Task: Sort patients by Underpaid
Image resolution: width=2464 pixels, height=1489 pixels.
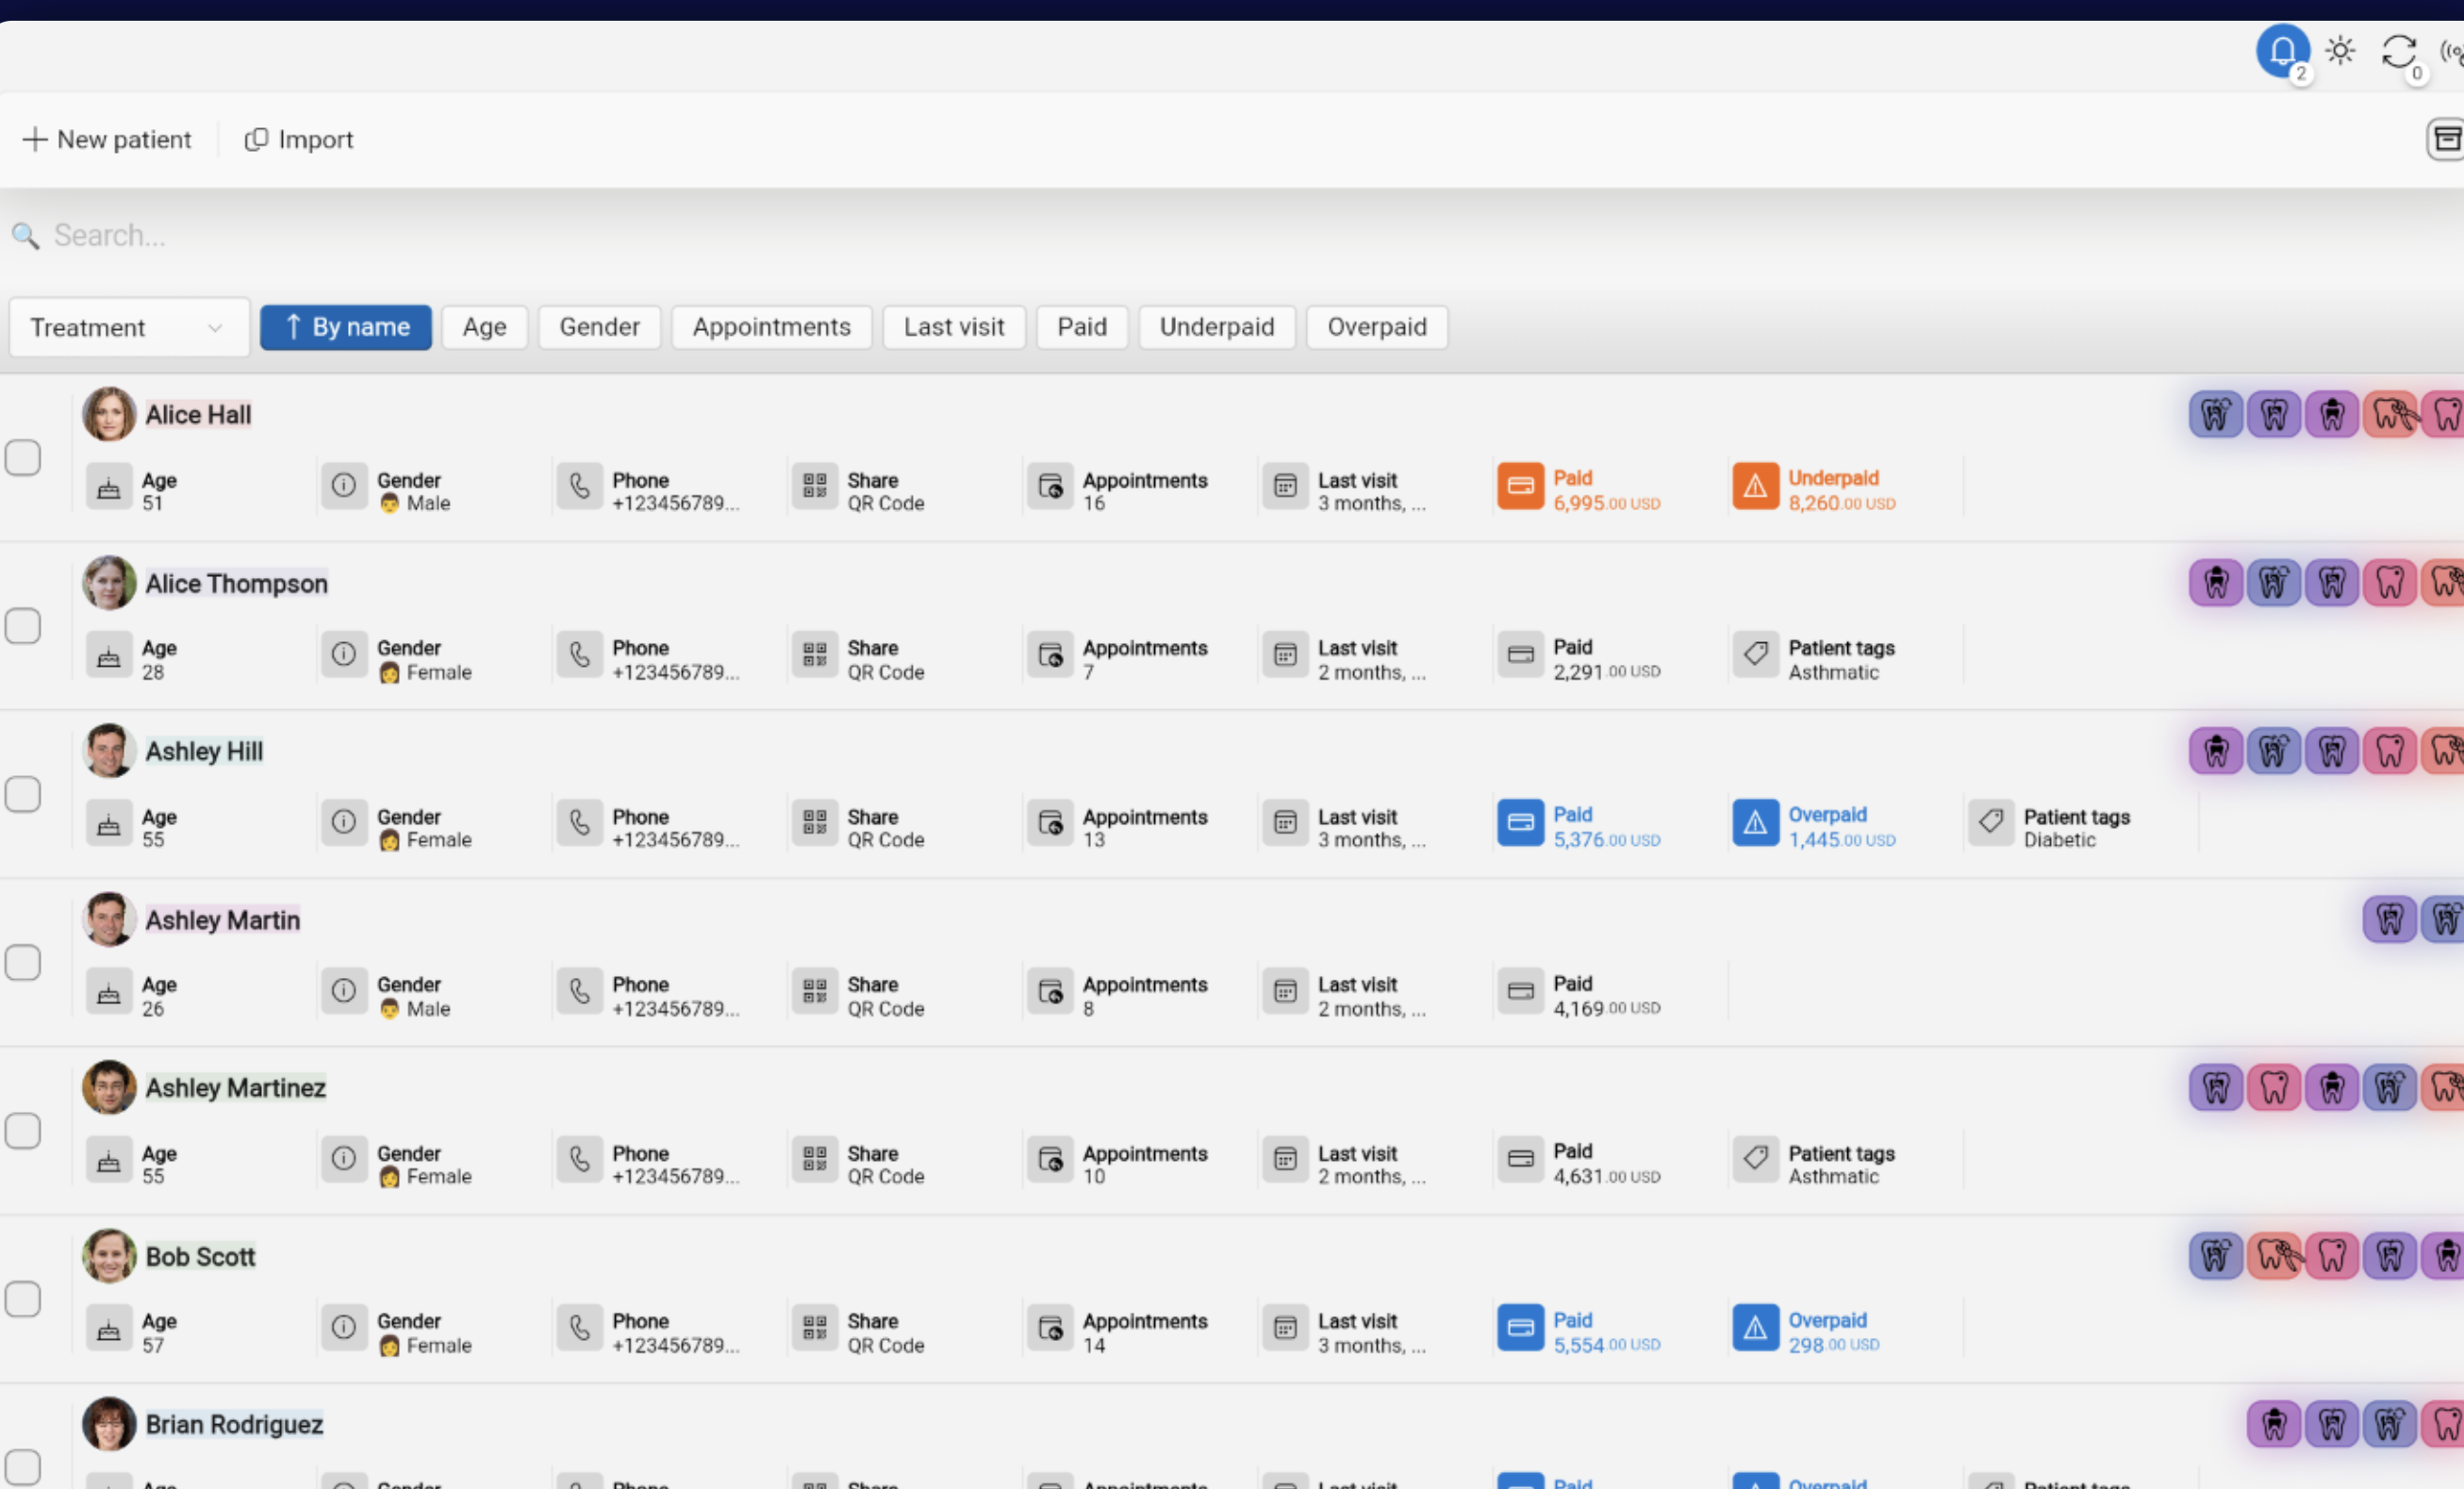Action: 1217,327
